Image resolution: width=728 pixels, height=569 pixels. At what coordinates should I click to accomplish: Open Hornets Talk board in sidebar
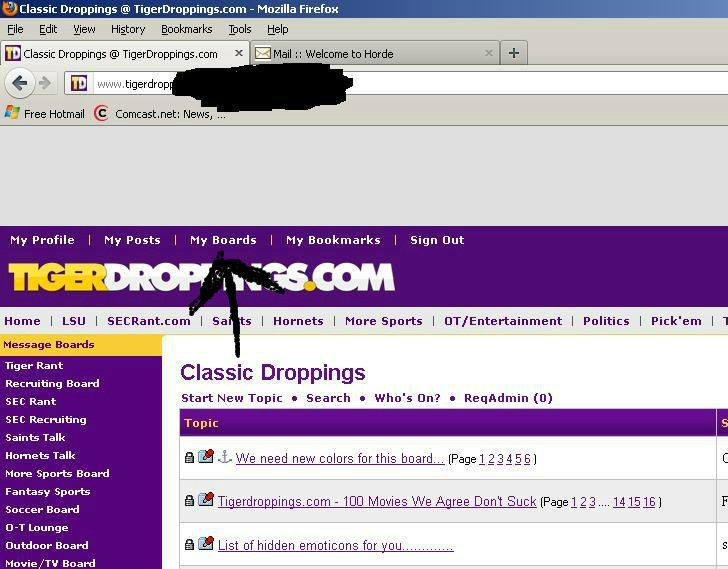40,455
